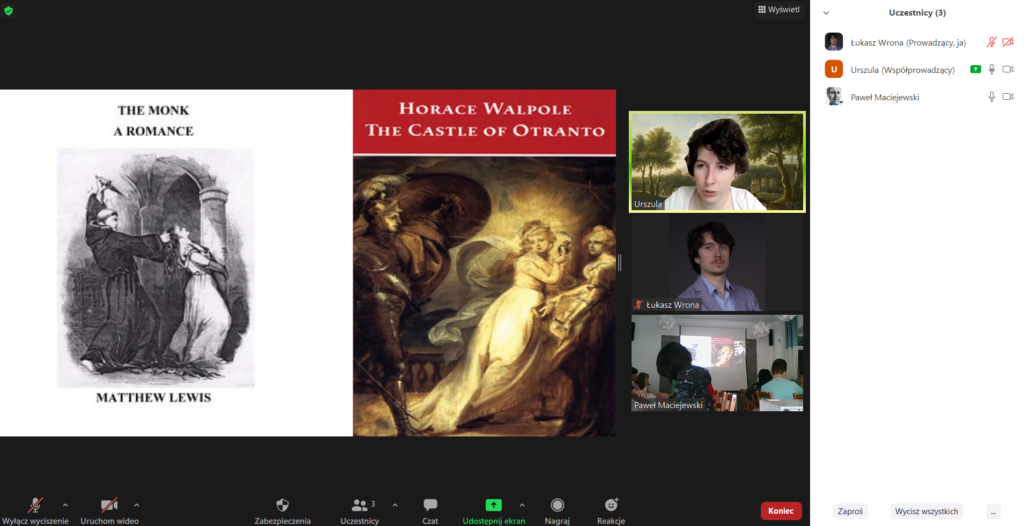The width and height of the screenshot is (1024, 526).
Task: Start recording with the Nagraj icon
Action: click(x=557, y=505)
